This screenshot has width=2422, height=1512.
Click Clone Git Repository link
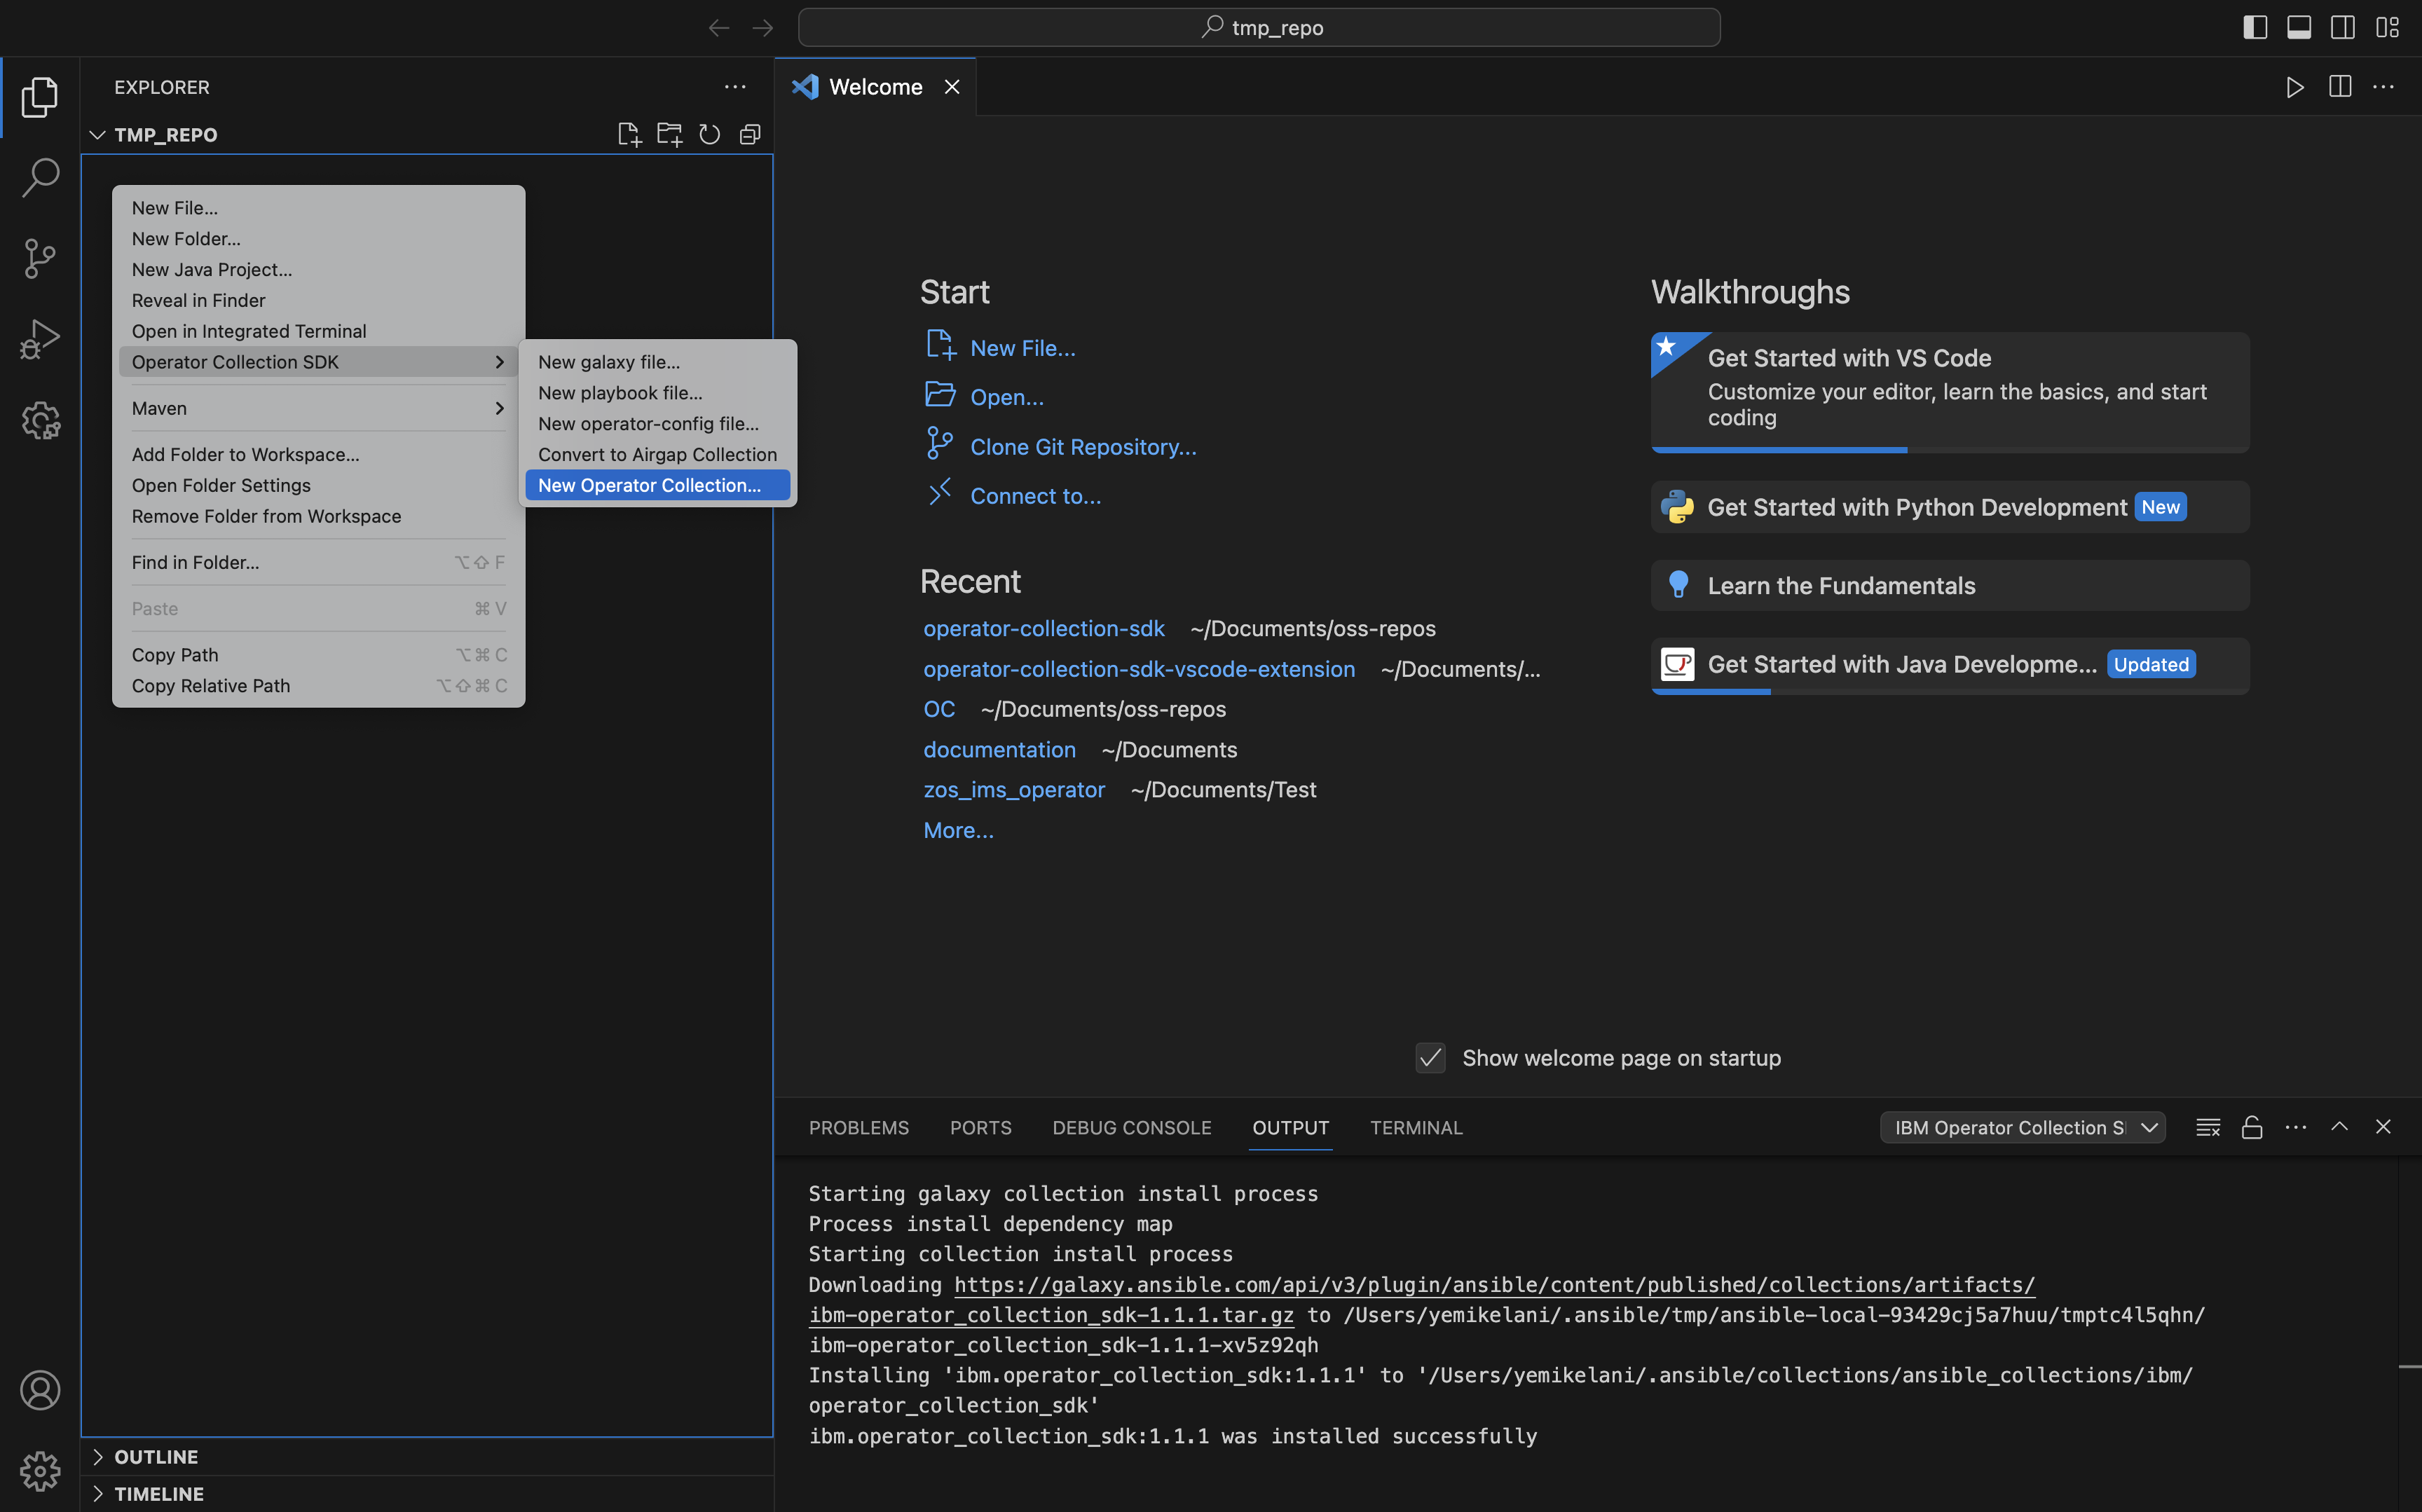click(1082, 444)
